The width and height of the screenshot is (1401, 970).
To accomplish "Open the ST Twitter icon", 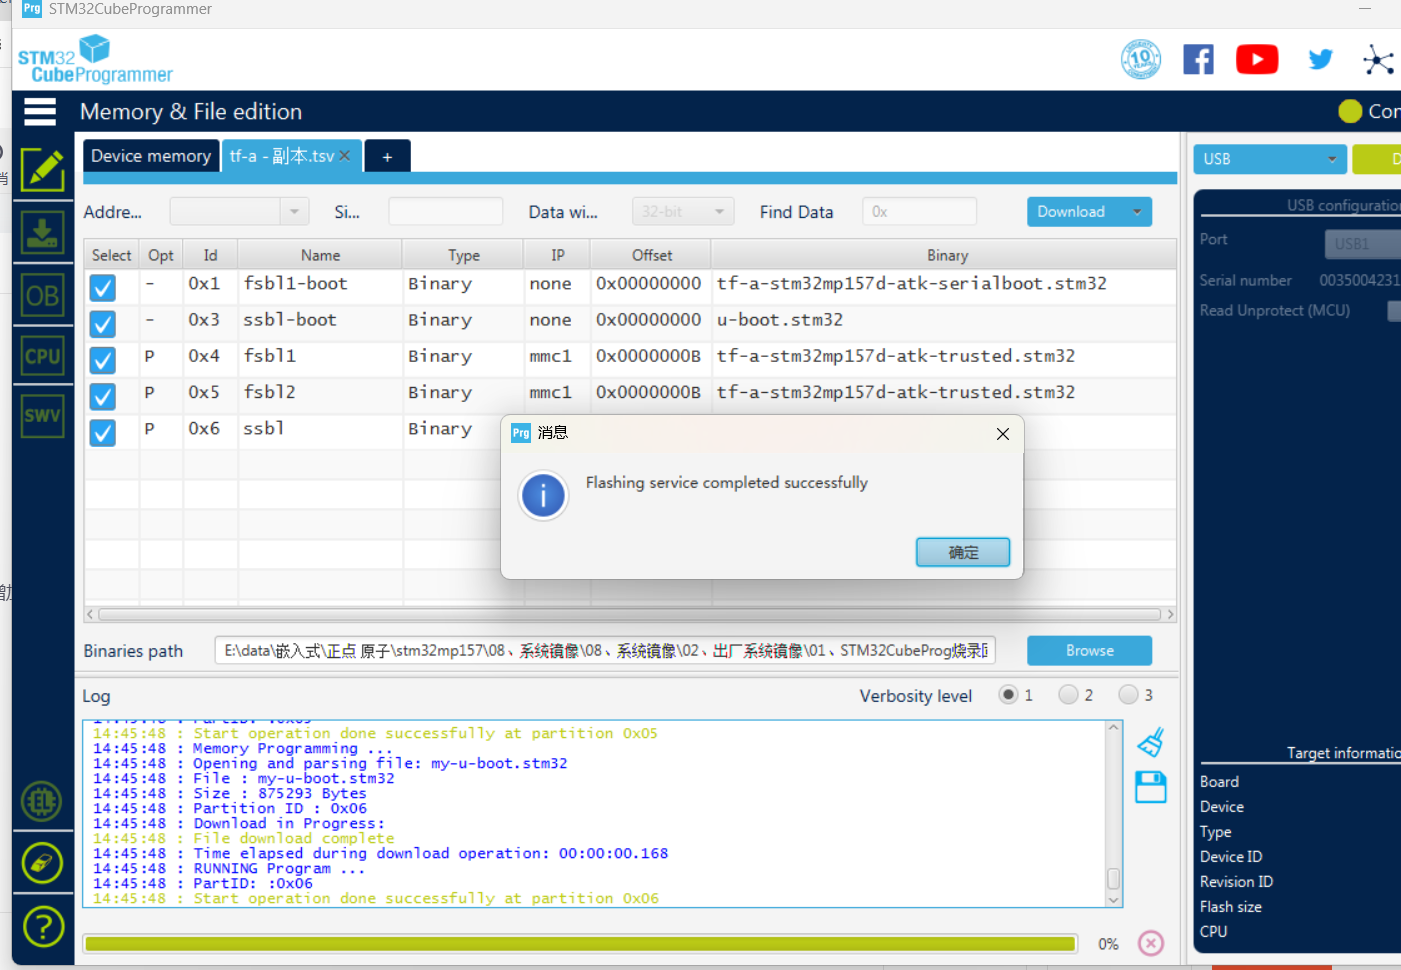I will click(x=1320, y=59).
